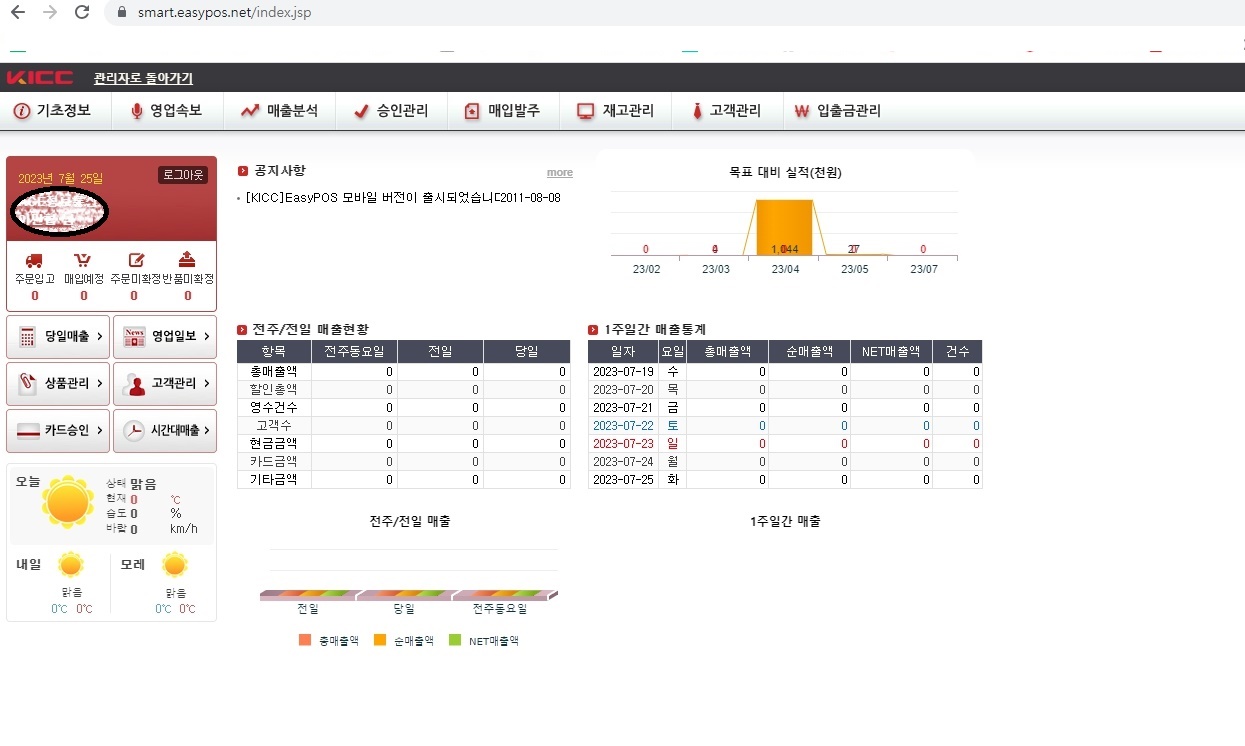Click the orange 23/04 chart bar
The width and height of the screenshot is (1245, 746).
click(784, 228)
